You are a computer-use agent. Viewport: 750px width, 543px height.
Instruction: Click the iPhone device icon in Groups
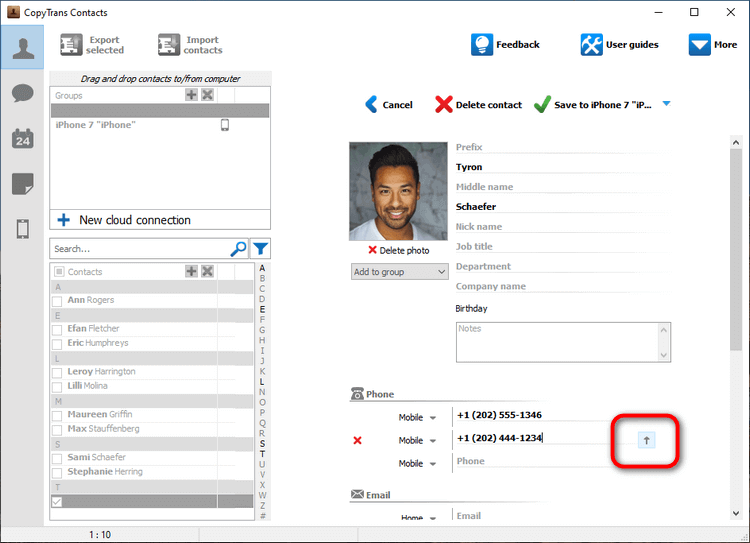[225, 125]
